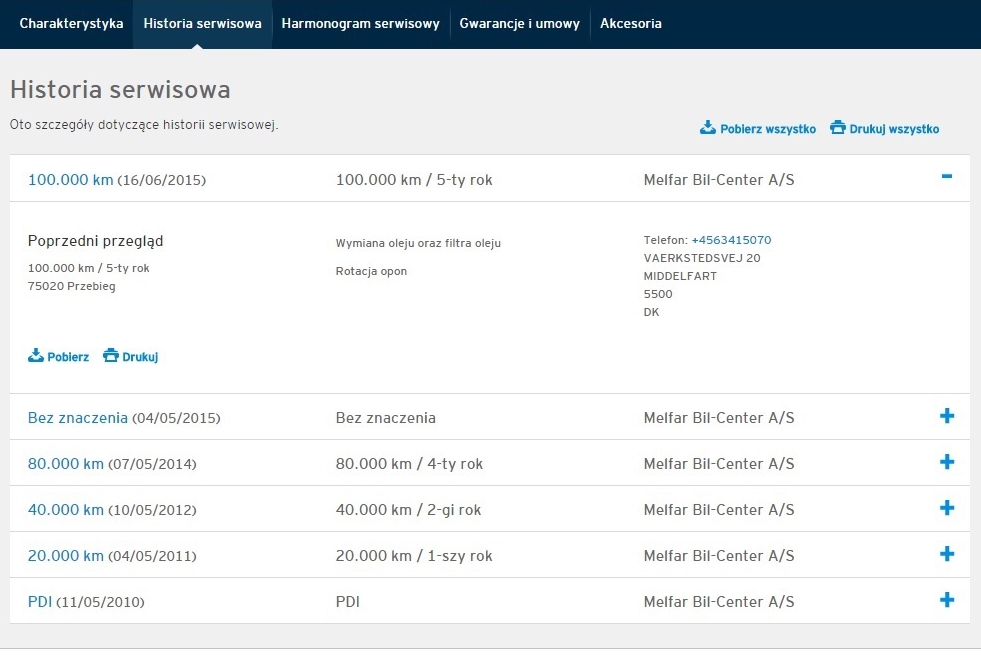Go to the Gwarancje i umowy tab
Viewport: 981px width, 665px height.
(x=519, y=23)
